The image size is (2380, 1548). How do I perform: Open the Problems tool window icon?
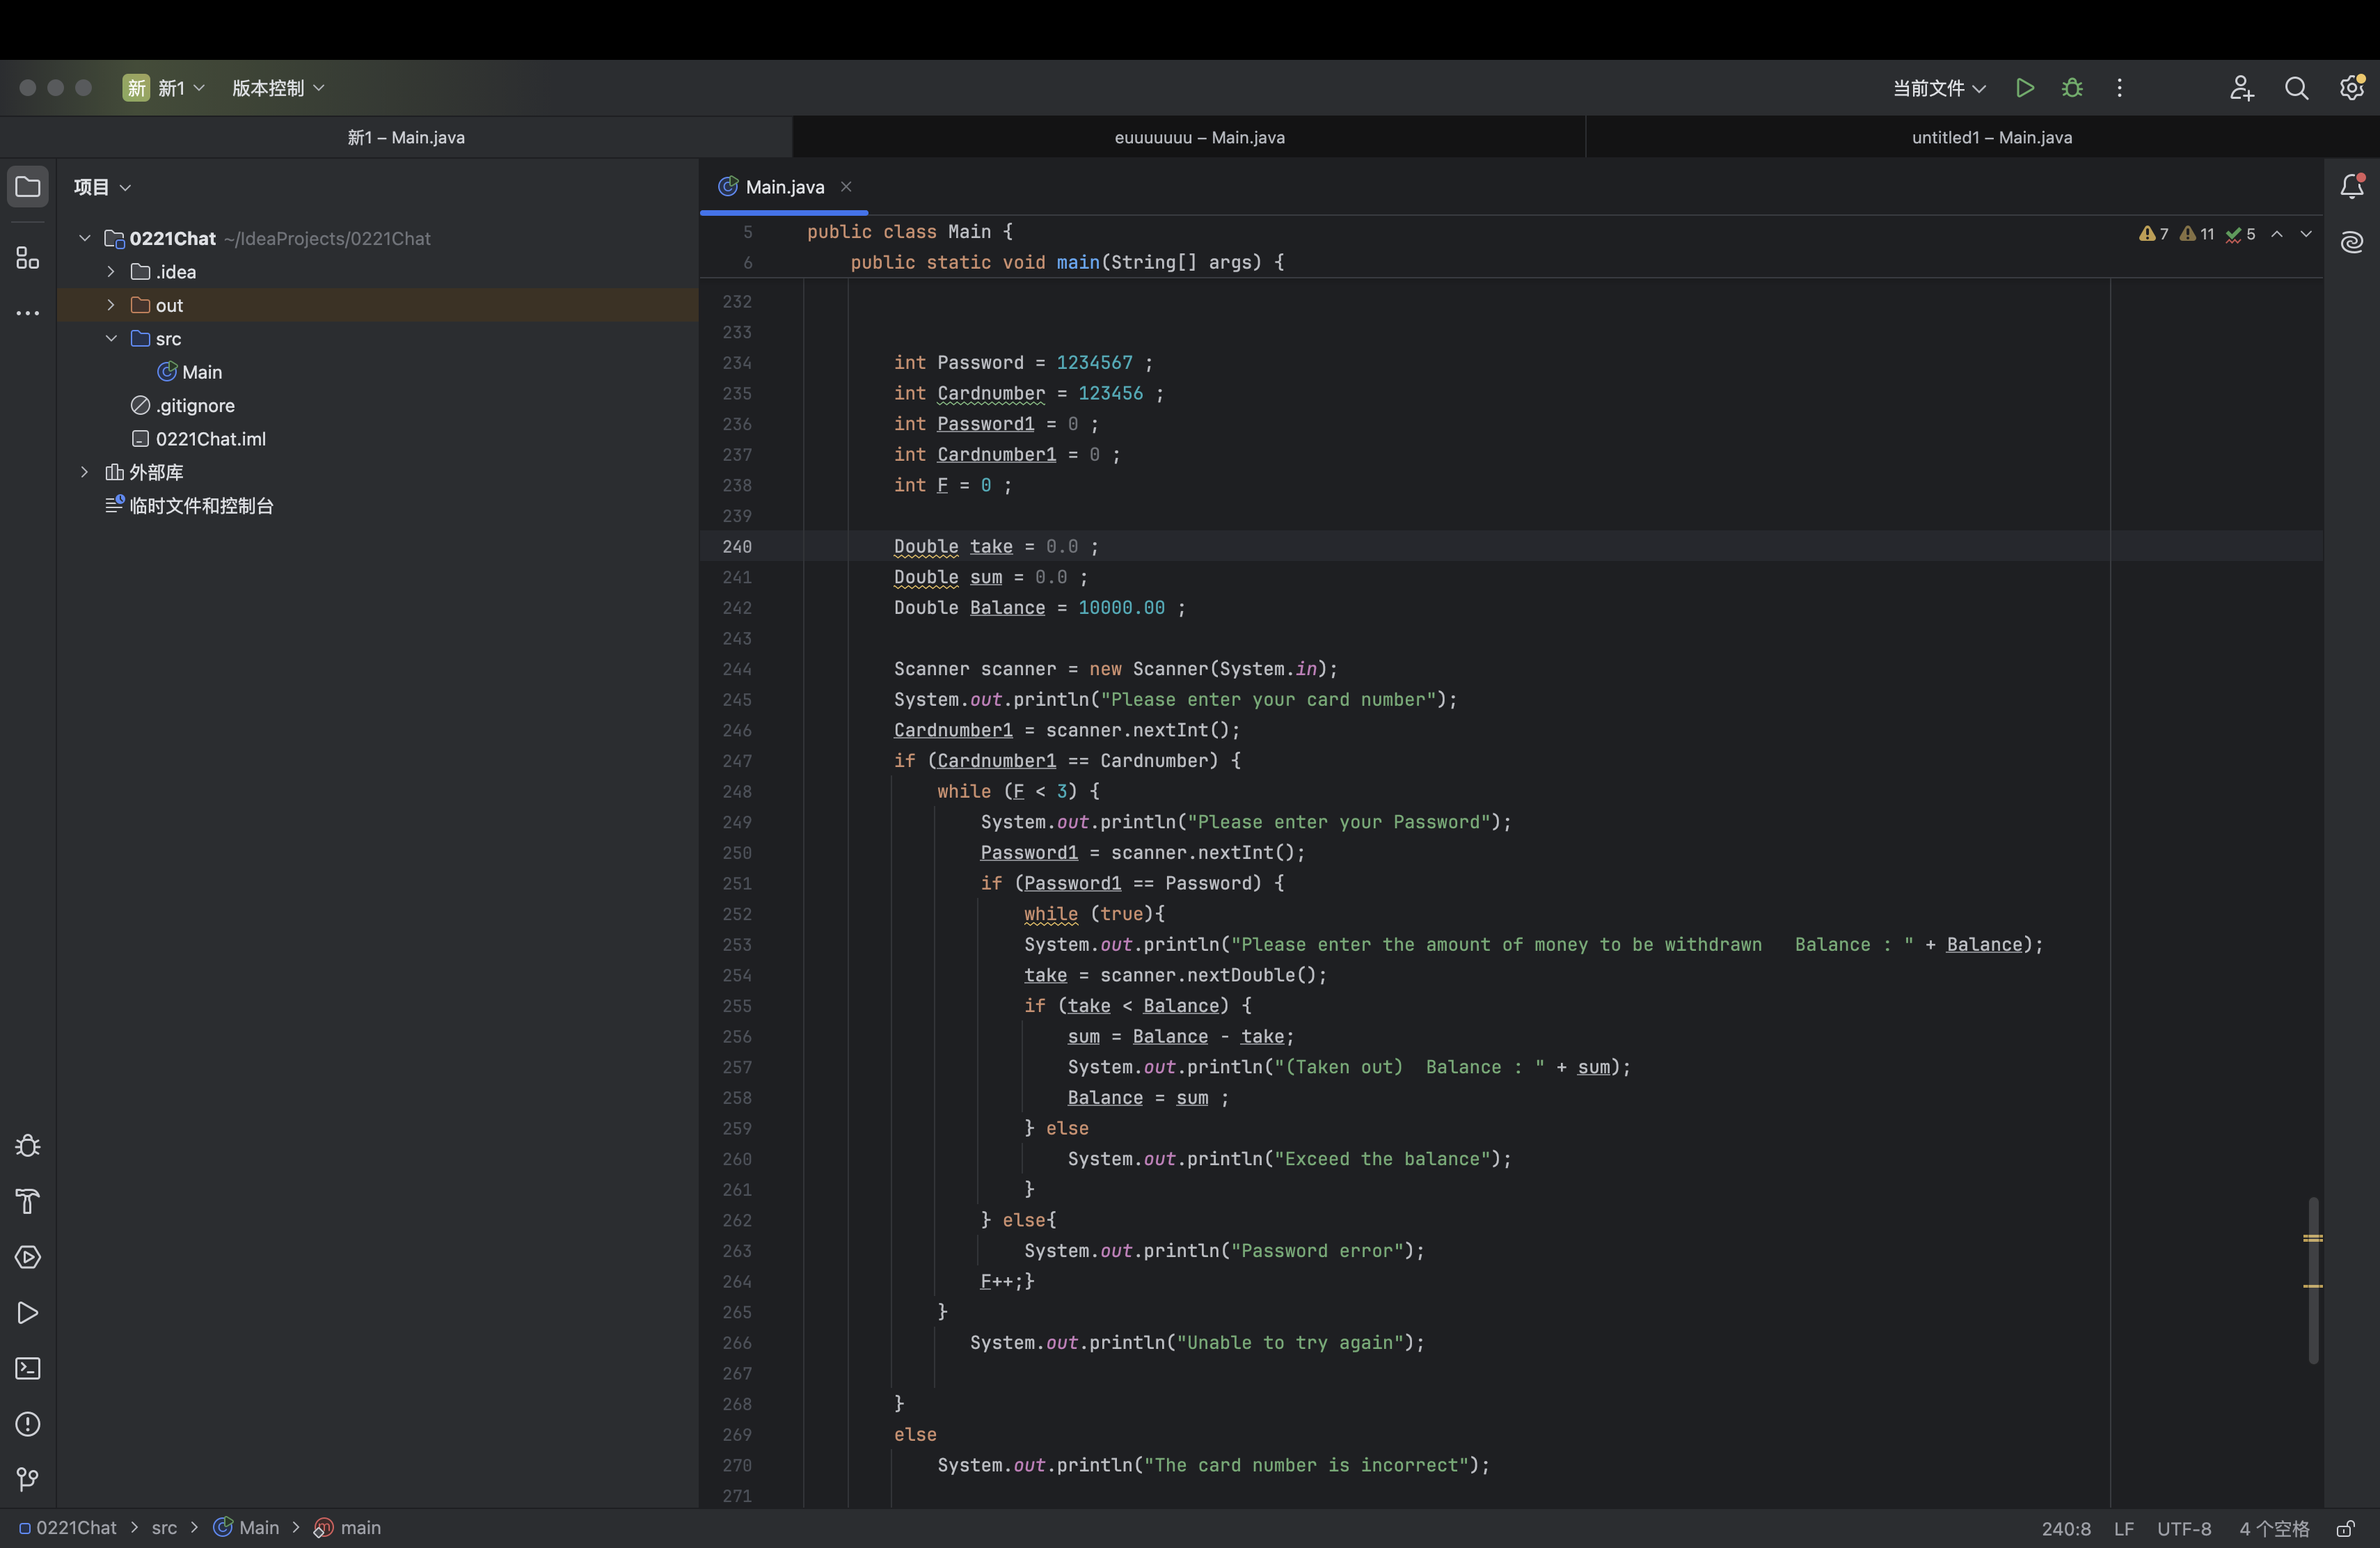pos(28,1424)
